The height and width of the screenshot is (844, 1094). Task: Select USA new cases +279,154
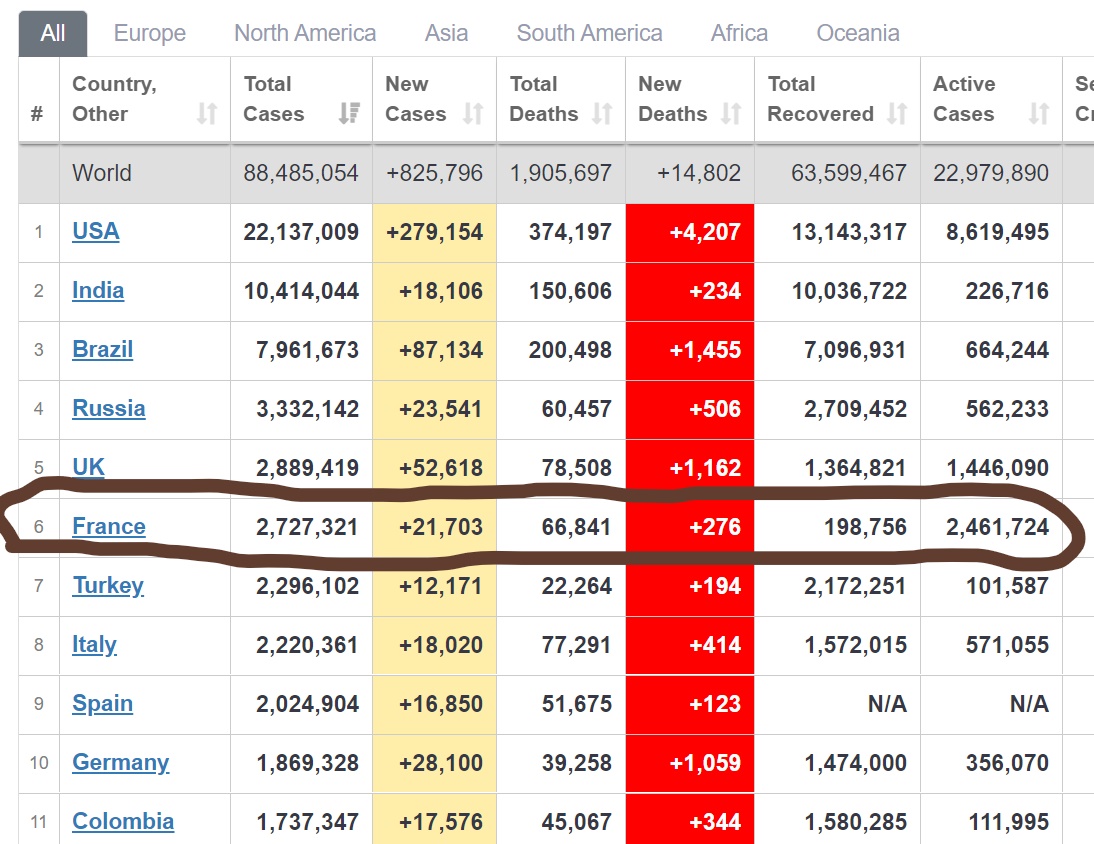(x=435, y=232)
